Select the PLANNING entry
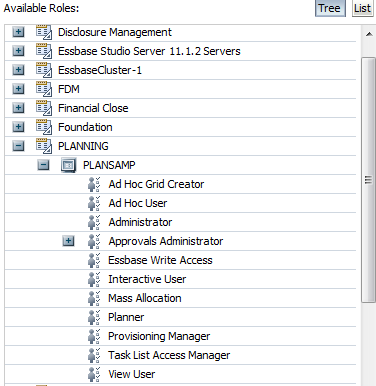 coord(83,146)
